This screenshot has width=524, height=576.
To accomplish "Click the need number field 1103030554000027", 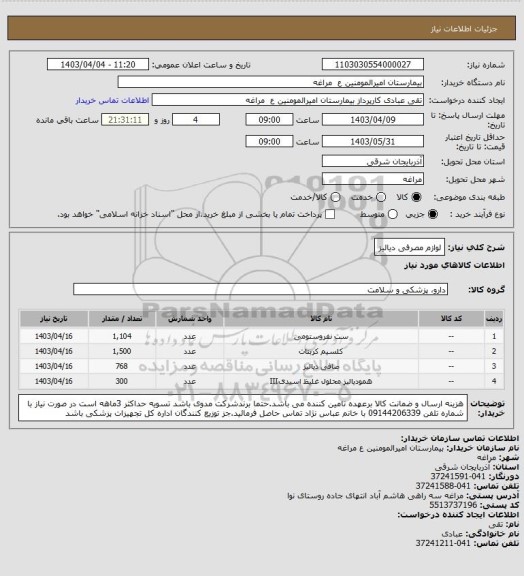I will pyautogui.click(x=373, y=65).
